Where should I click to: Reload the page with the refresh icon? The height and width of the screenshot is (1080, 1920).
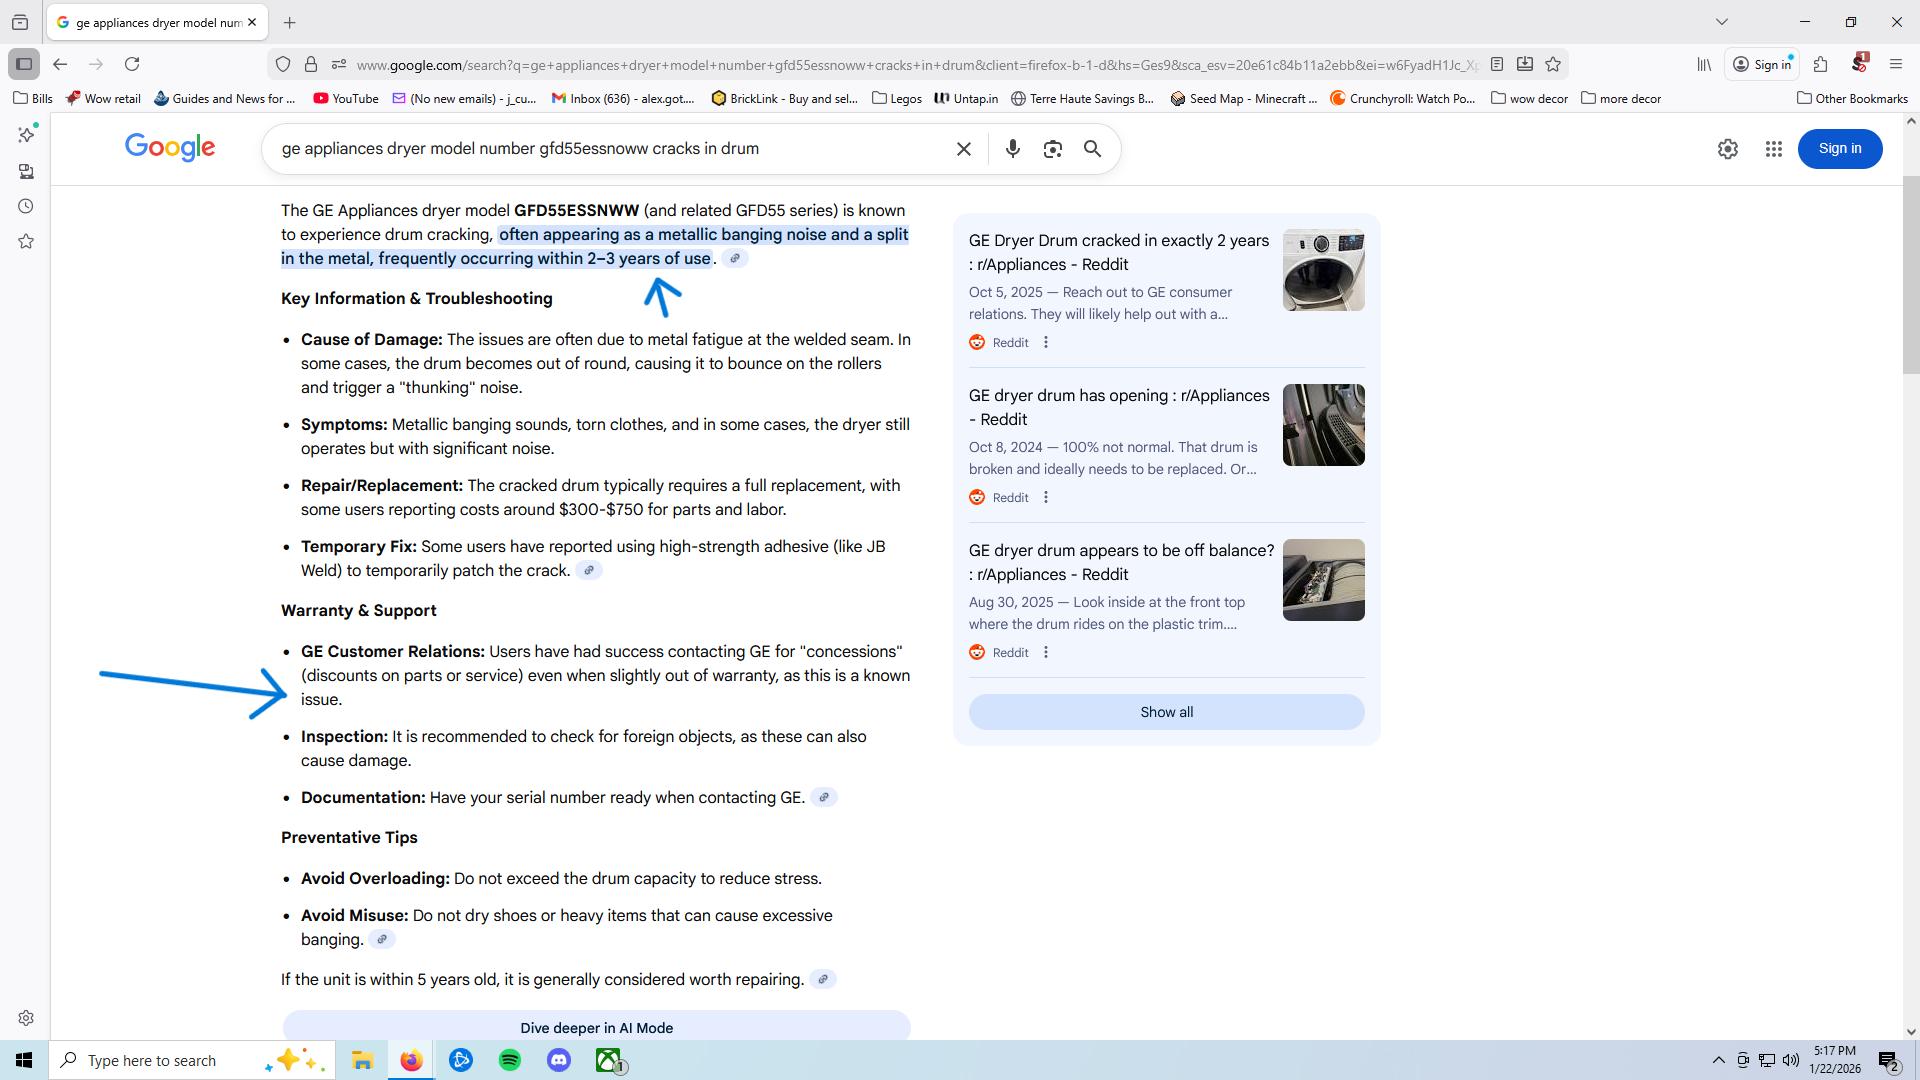pos(132,64)
